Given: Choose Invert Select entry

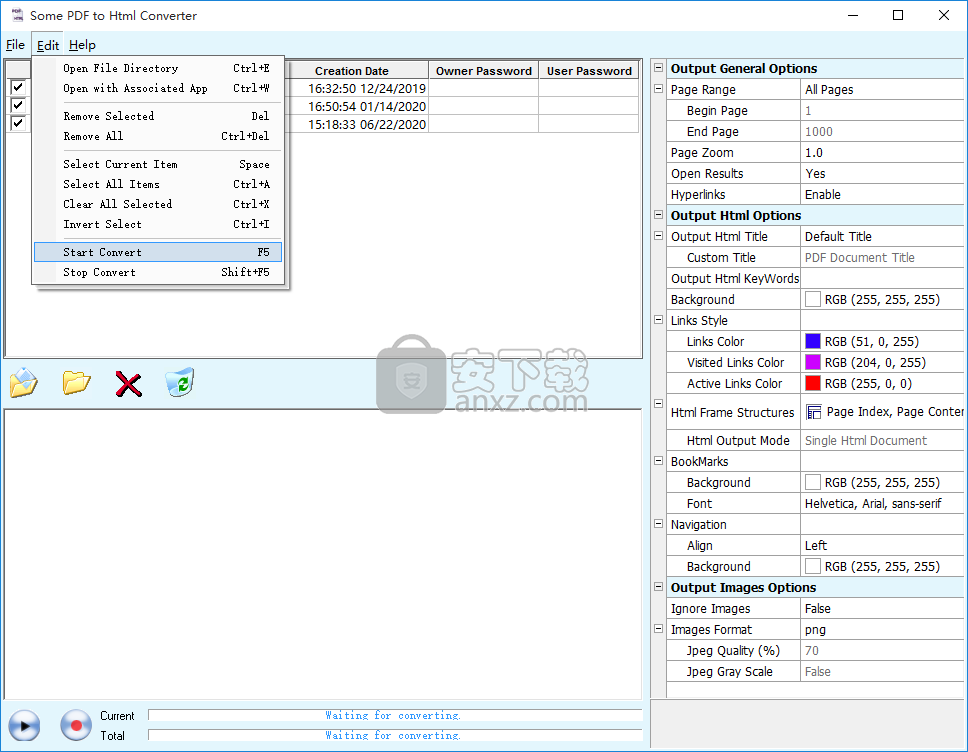Looking at the screenshot, I should pyautogui.click(x=158, y=224).
